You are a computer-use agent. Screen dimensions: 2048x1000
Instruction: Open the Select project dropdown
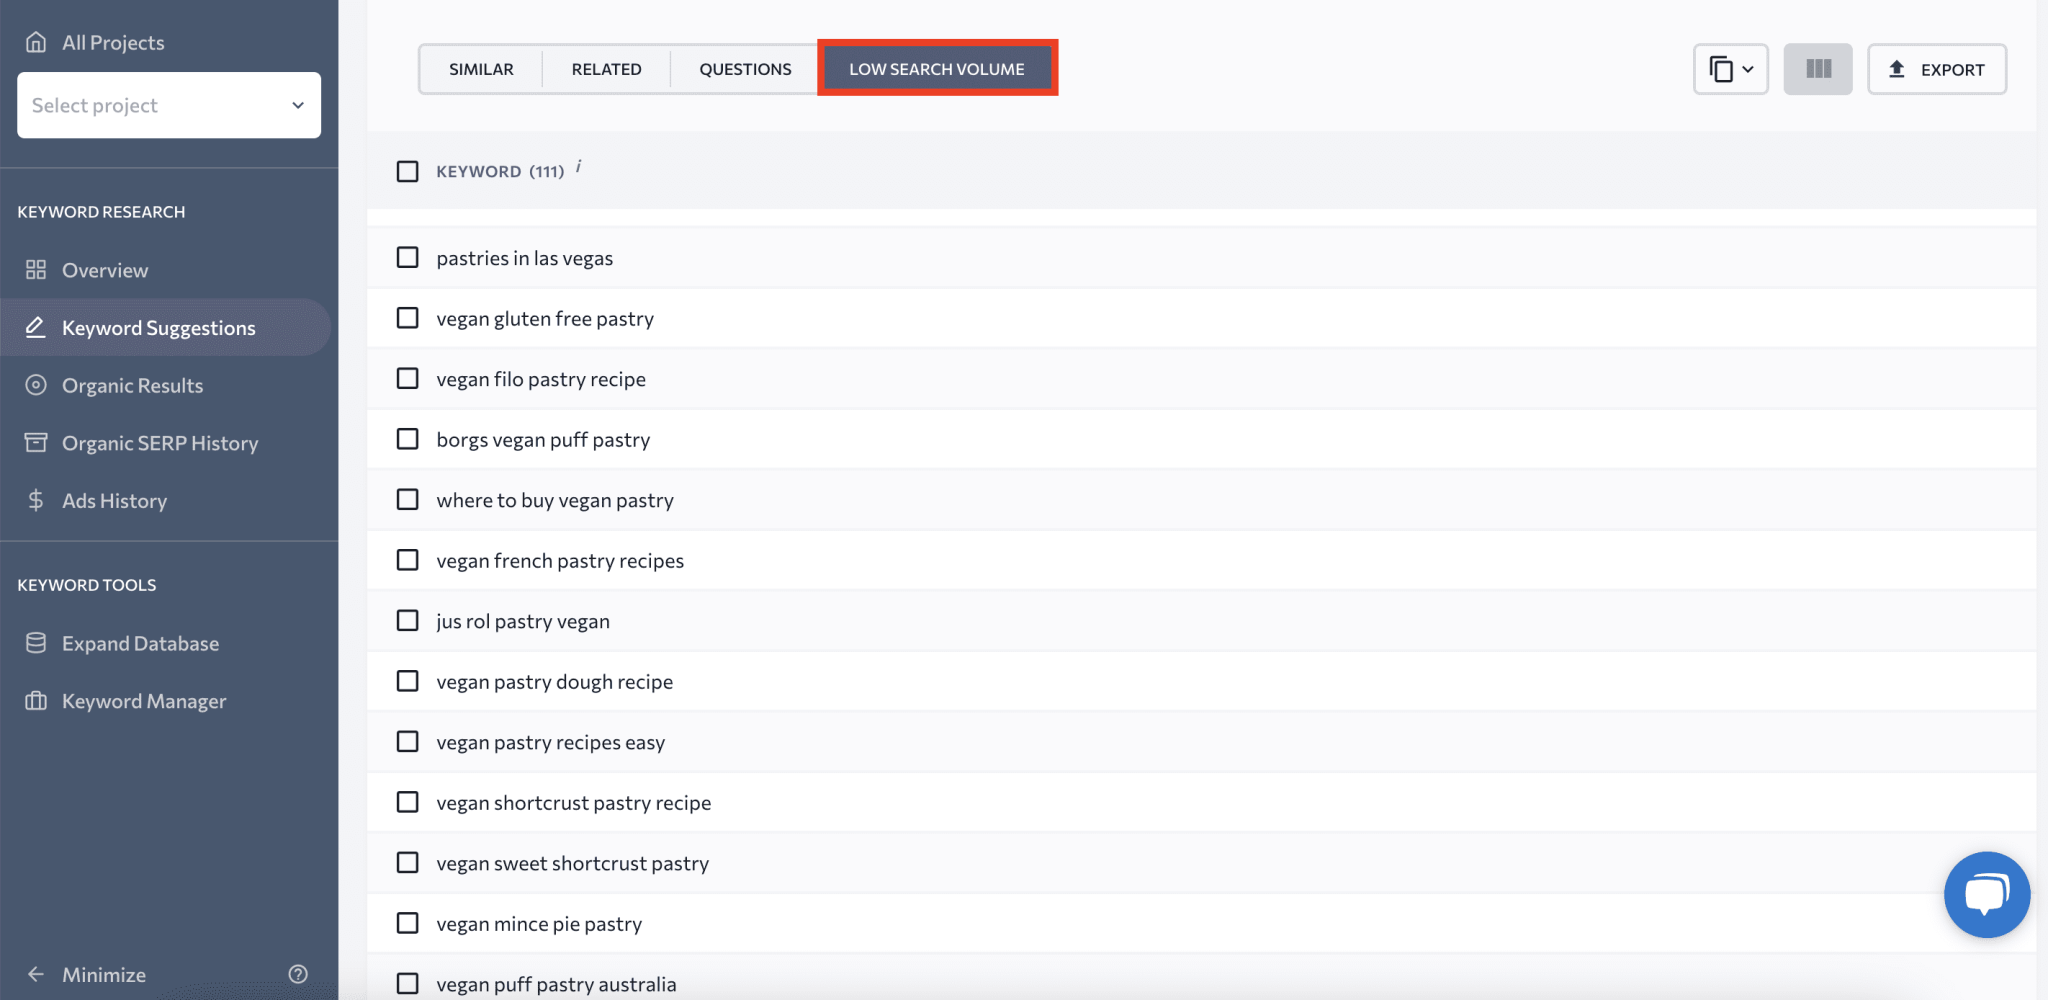(168, 105)
